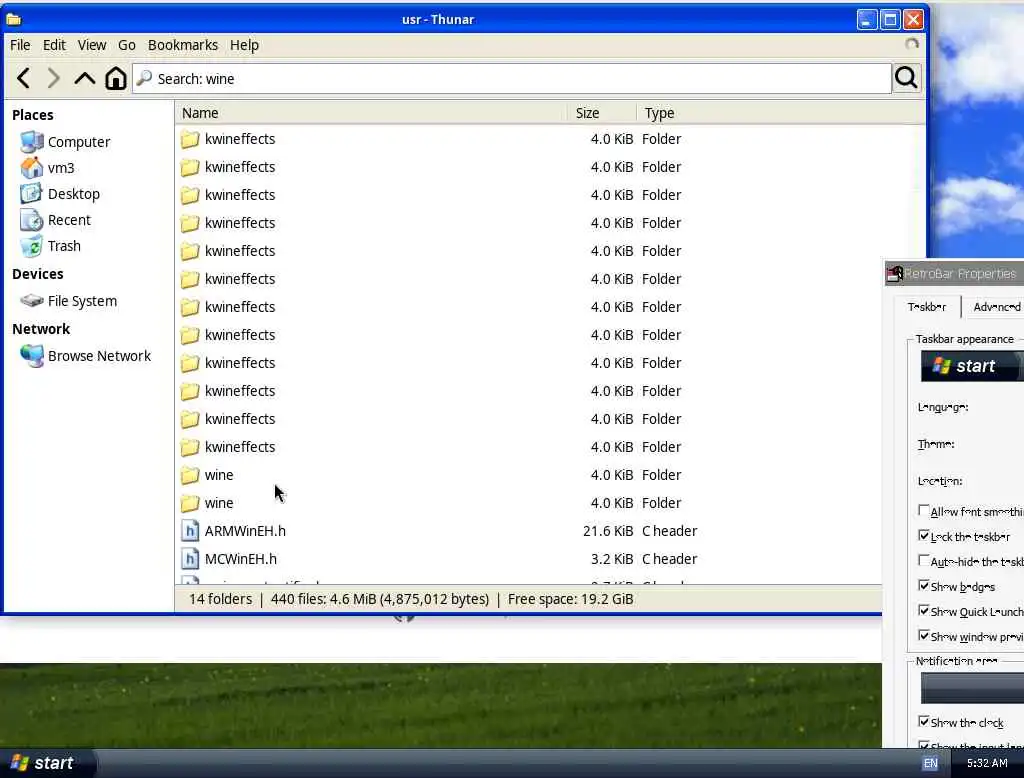Click the '3.2 KiB' size of MCWinEH.h

point(611,559)
